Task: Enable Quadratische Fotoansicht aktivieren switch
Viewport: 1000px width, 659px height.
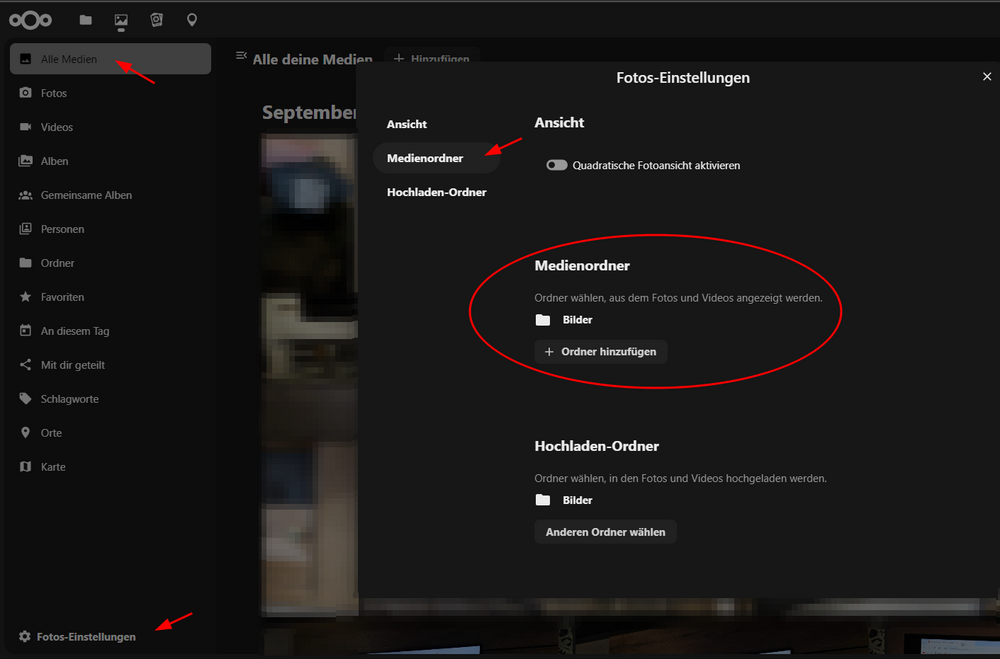Action: (x=557, y=165)
